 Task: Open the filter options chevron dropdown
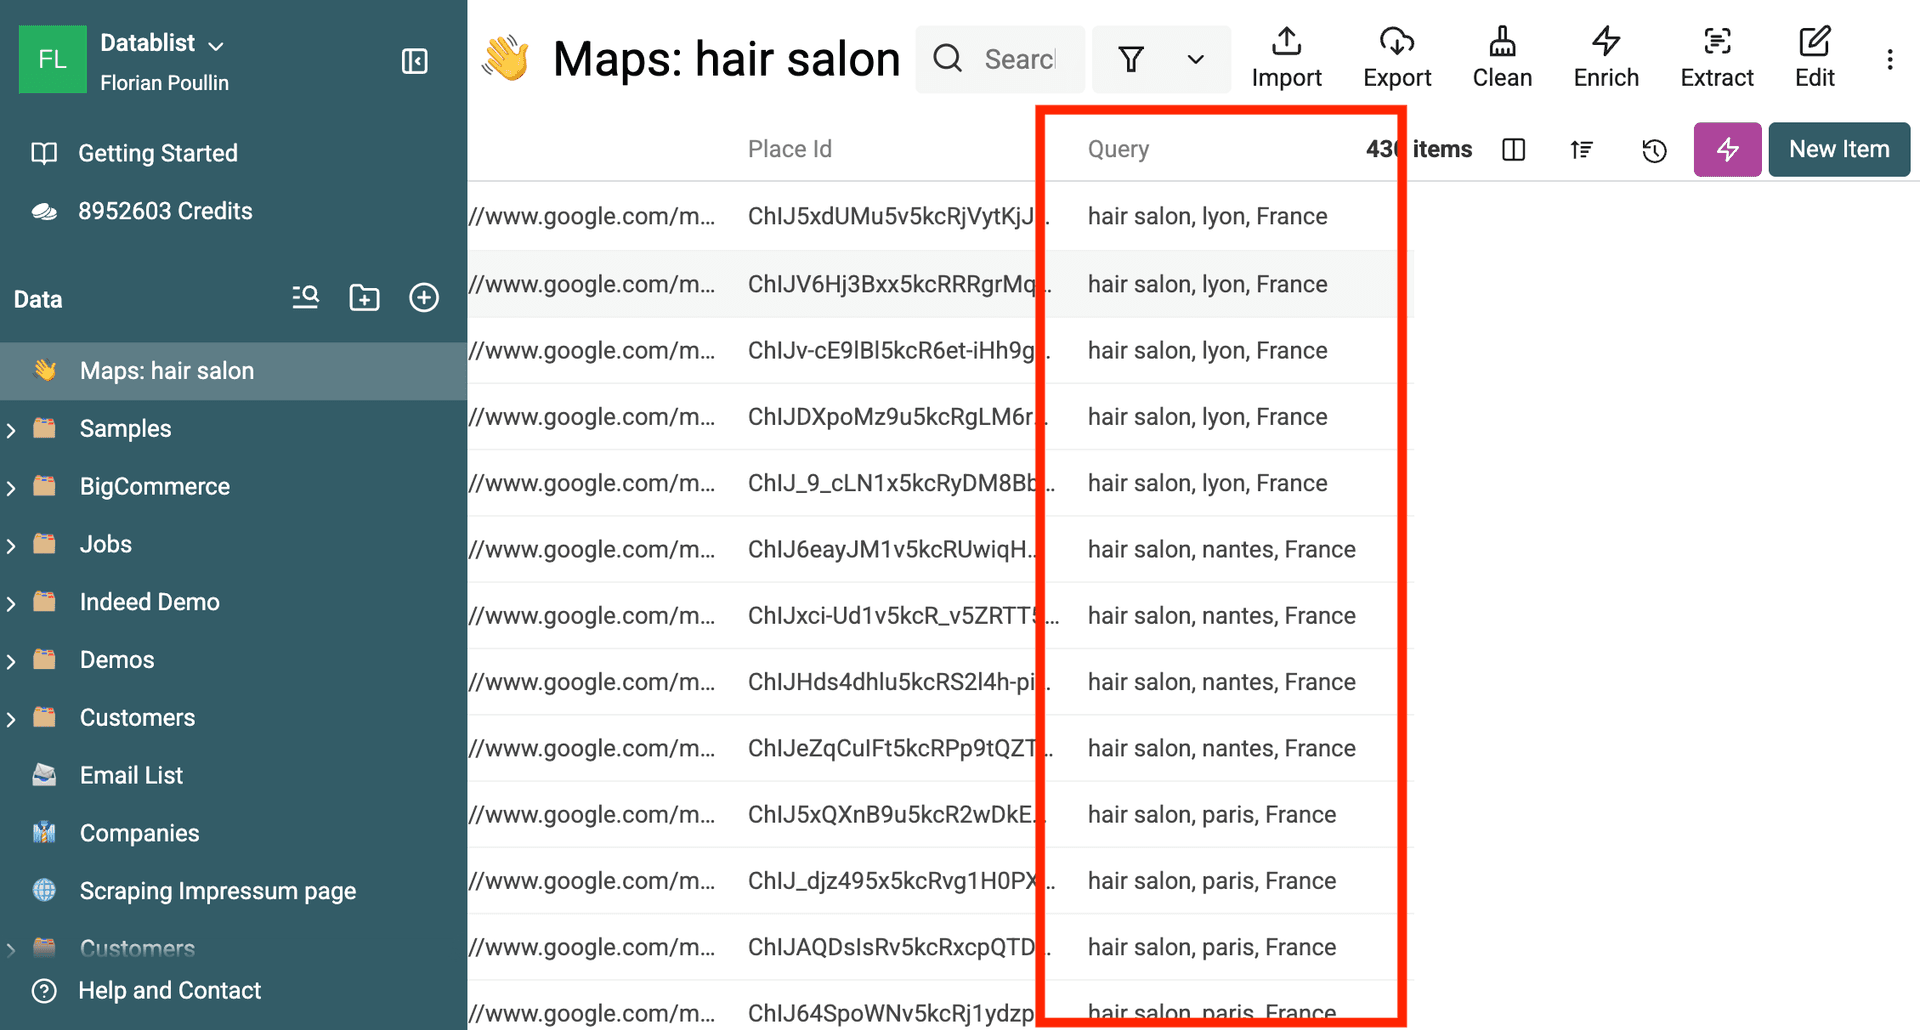pyautogui.click(x=1195, y=59)
